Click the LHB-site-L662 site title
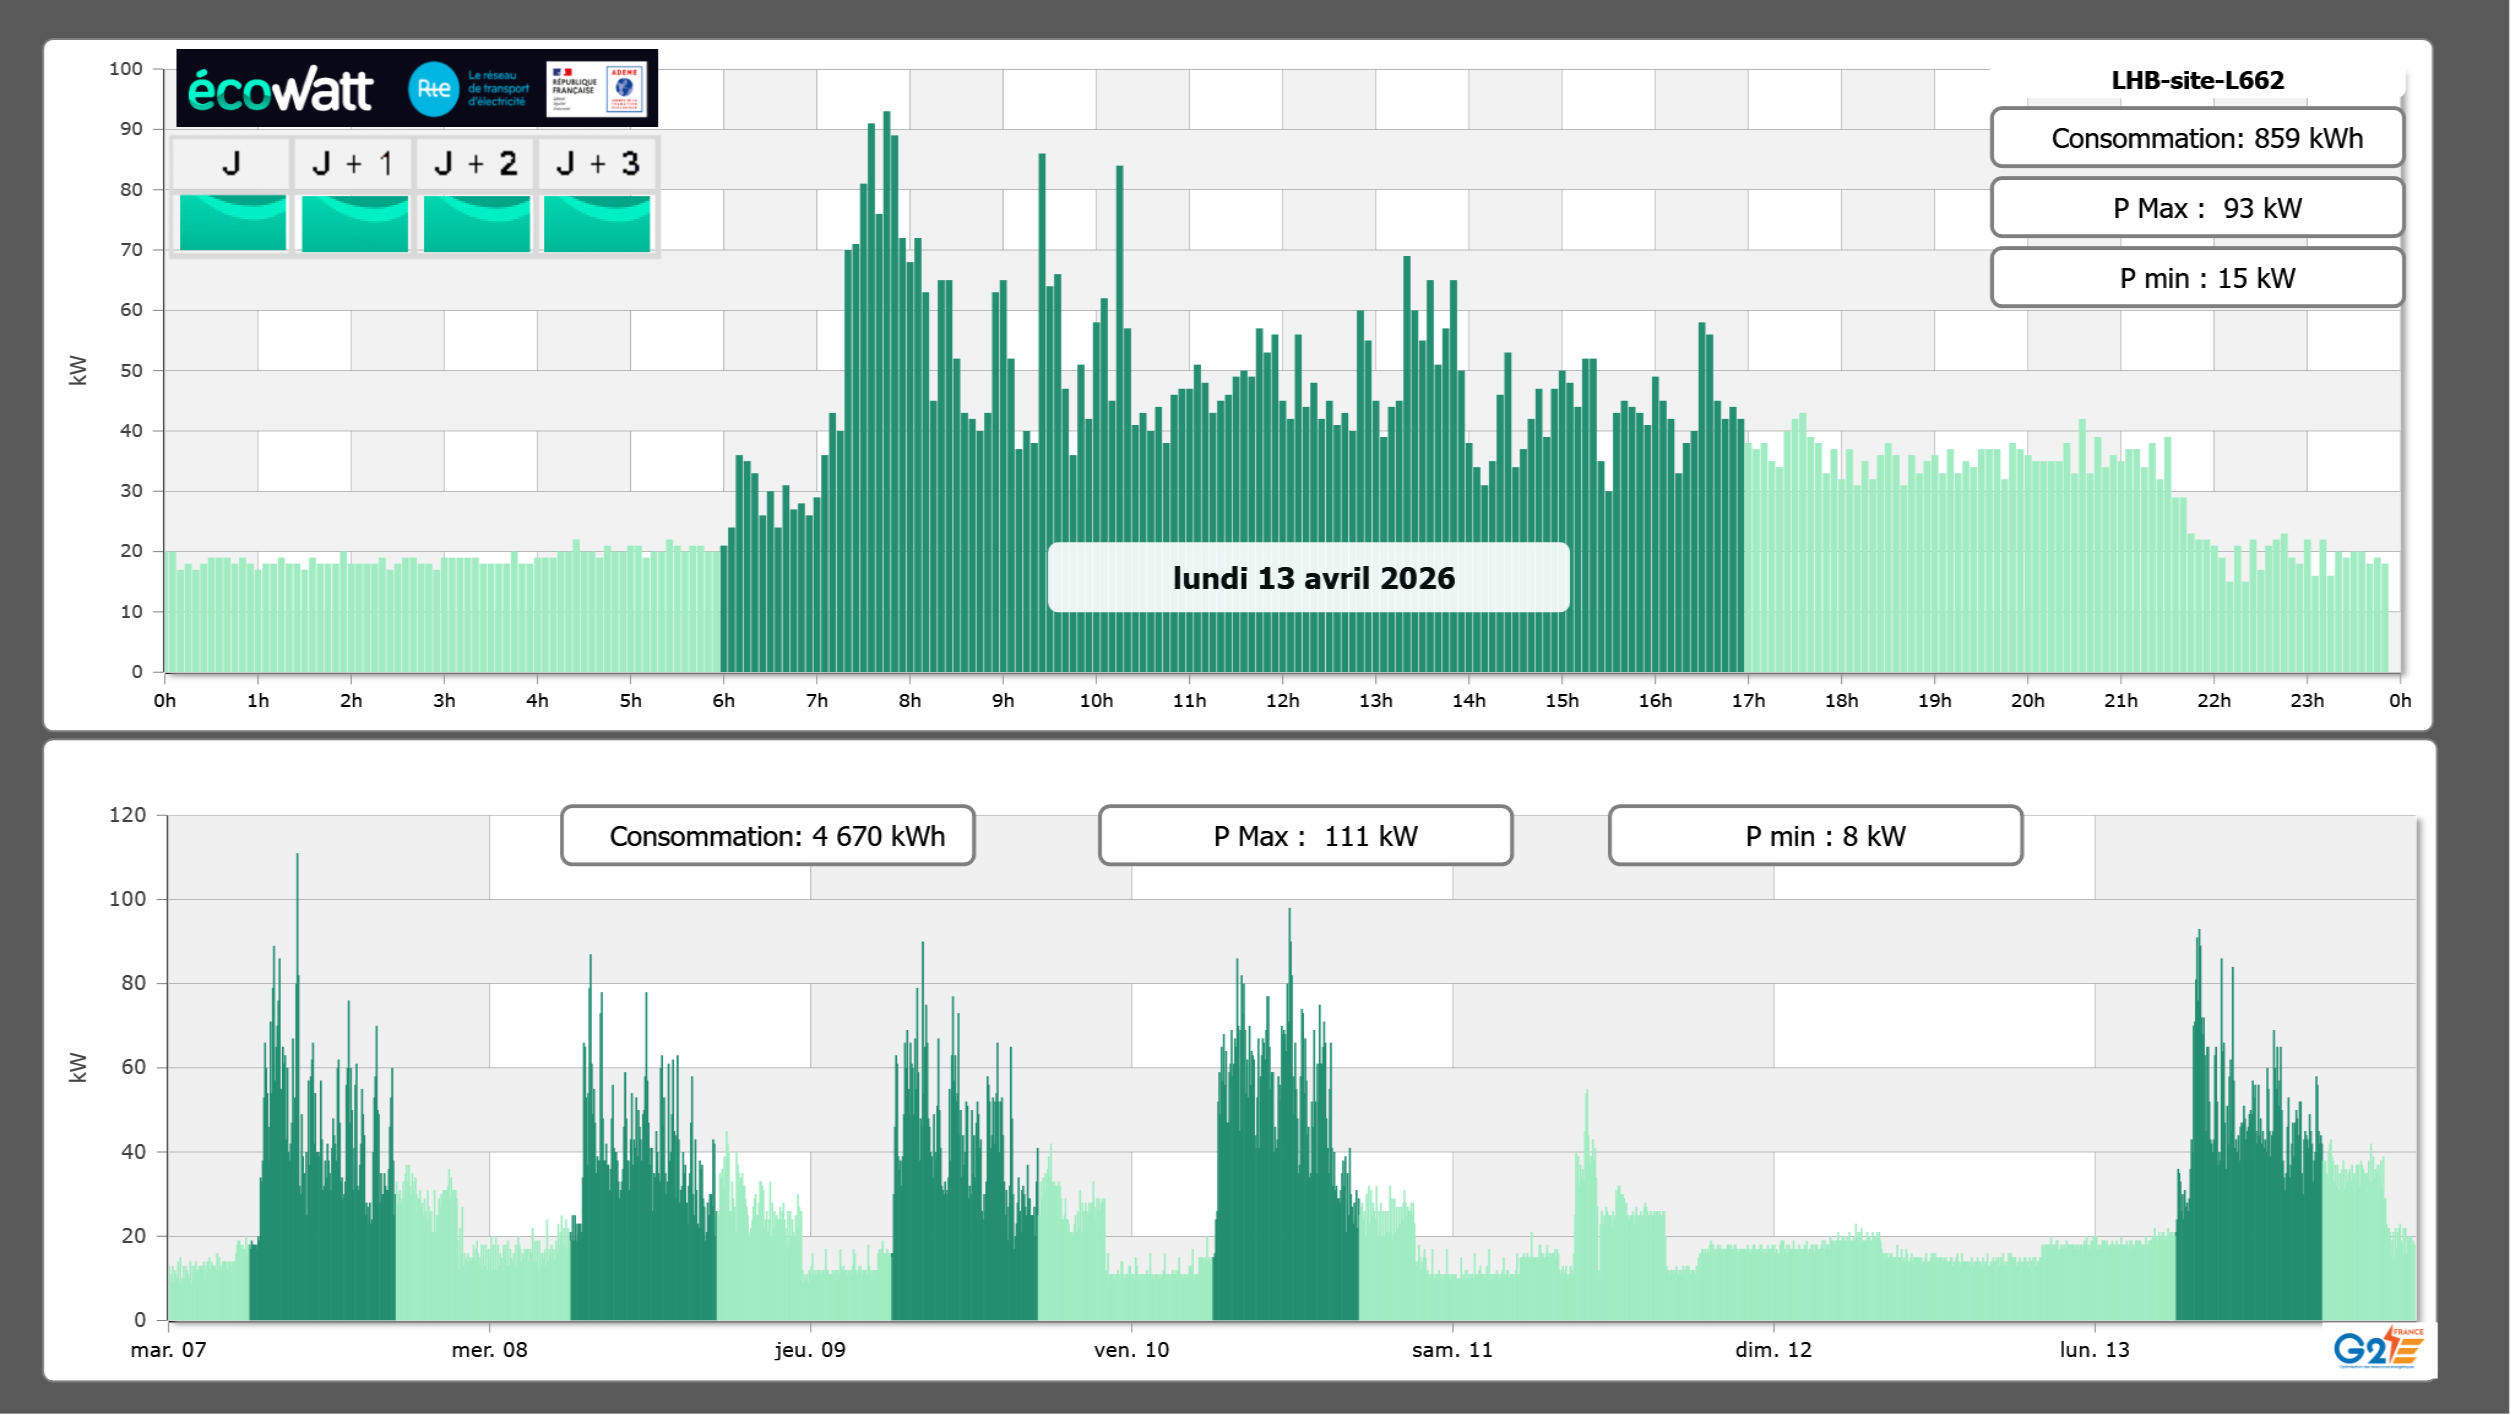2511x1415 pixels. [2197, 80]
